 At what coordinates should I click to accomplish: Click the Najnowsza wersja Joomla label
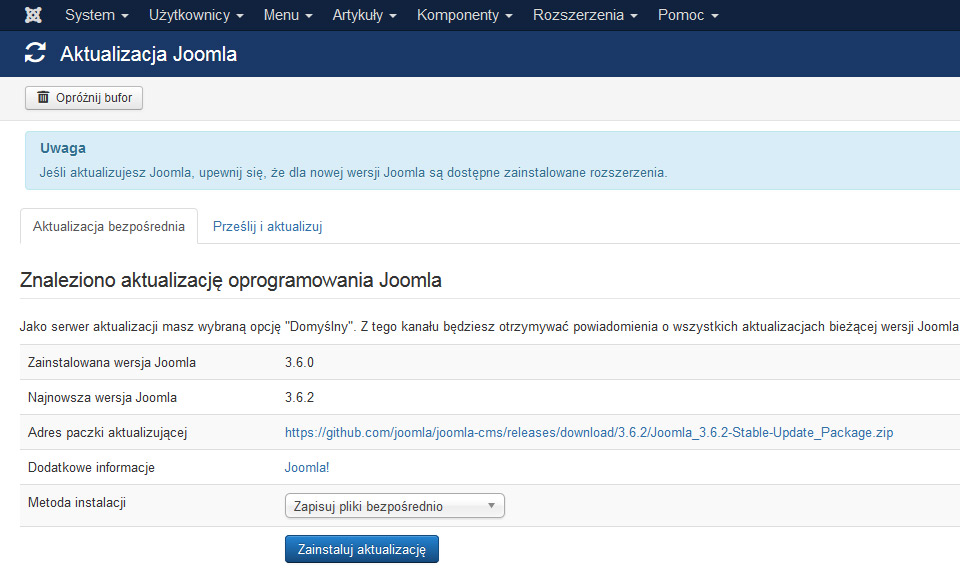pos(102,397)
